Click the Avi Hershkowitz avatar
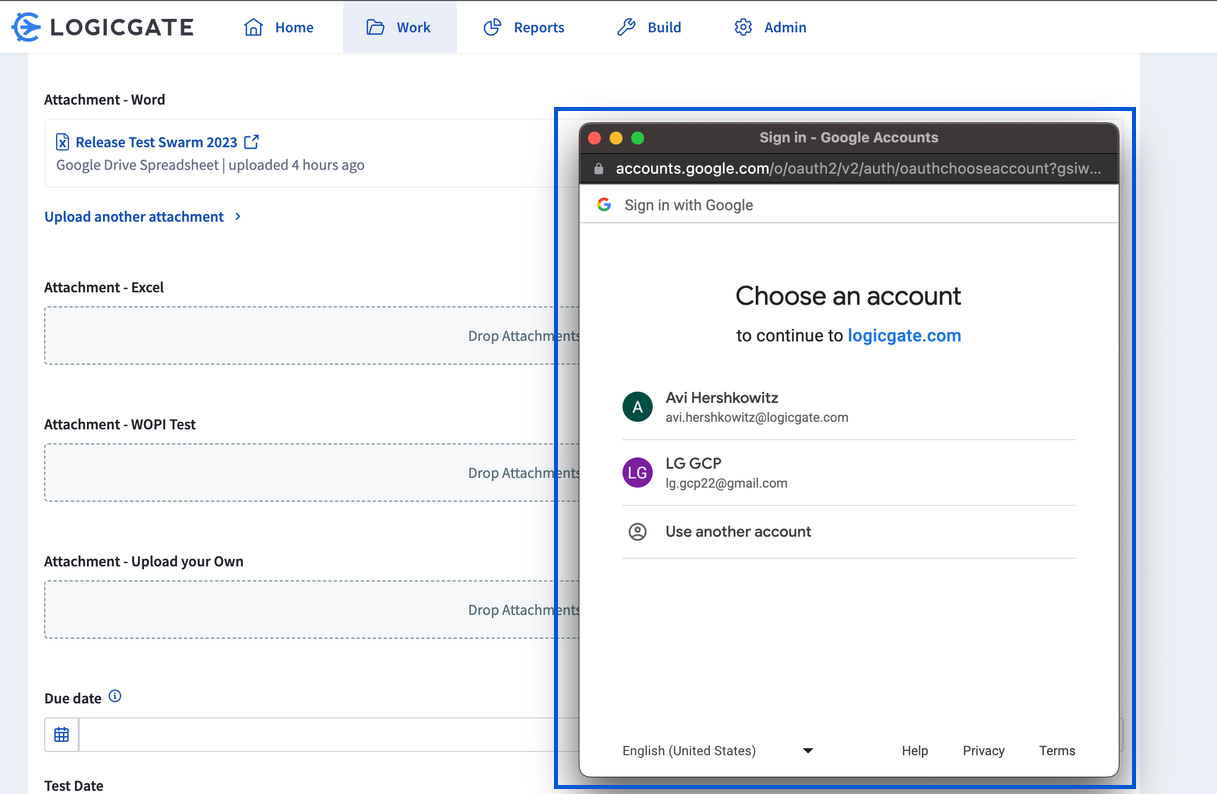 (638, 406)
